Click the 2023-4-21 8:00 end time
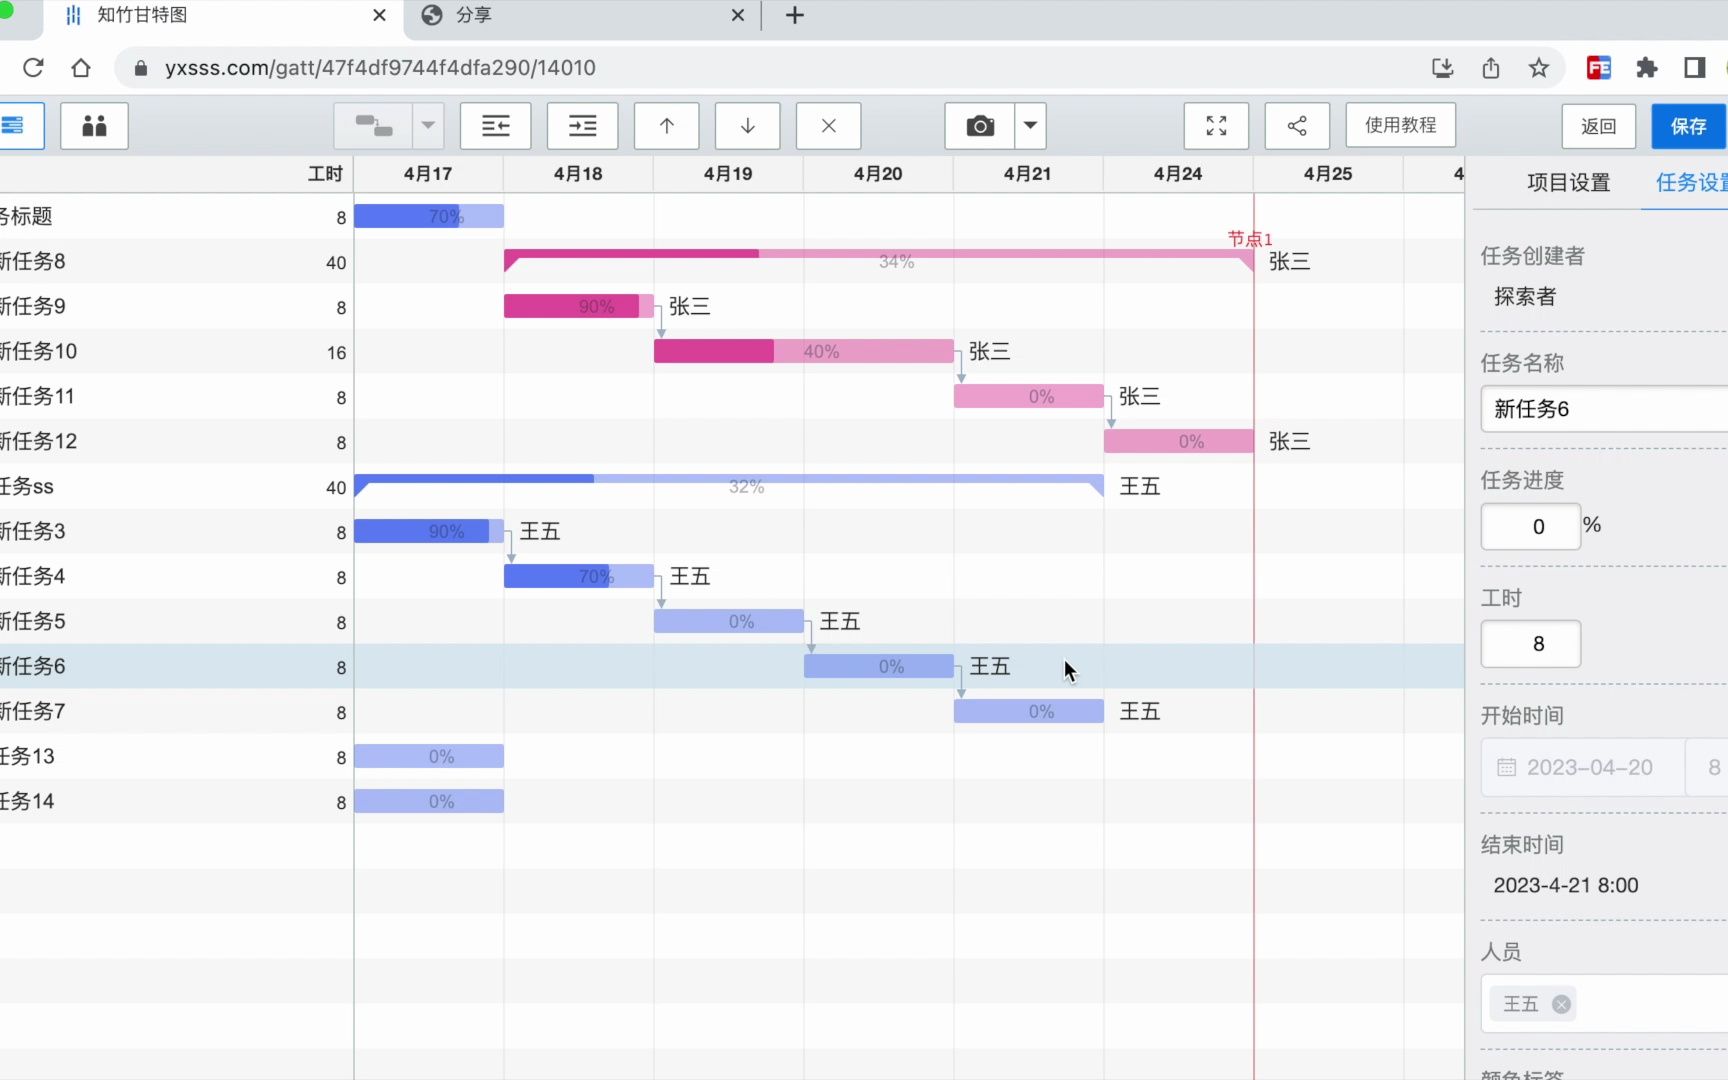This screenshot has width=1728, height=1080. (1566, 885)
